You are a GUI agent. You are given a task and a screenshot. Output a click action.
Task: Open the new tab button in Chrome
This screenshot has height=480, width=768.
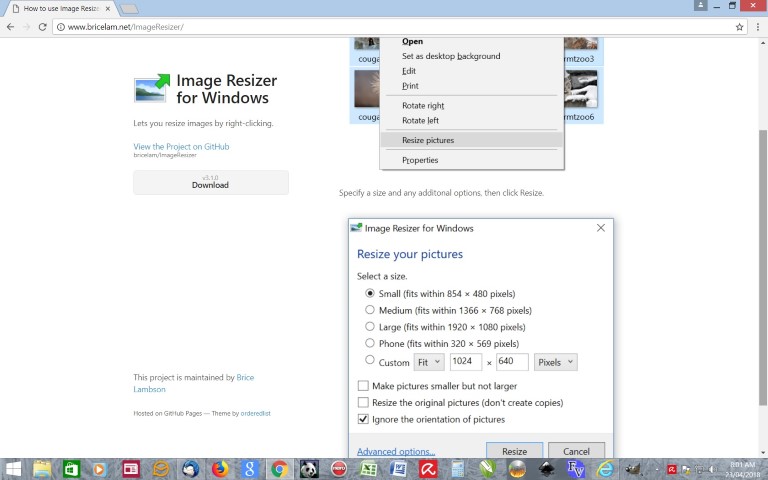pos(129,8)
